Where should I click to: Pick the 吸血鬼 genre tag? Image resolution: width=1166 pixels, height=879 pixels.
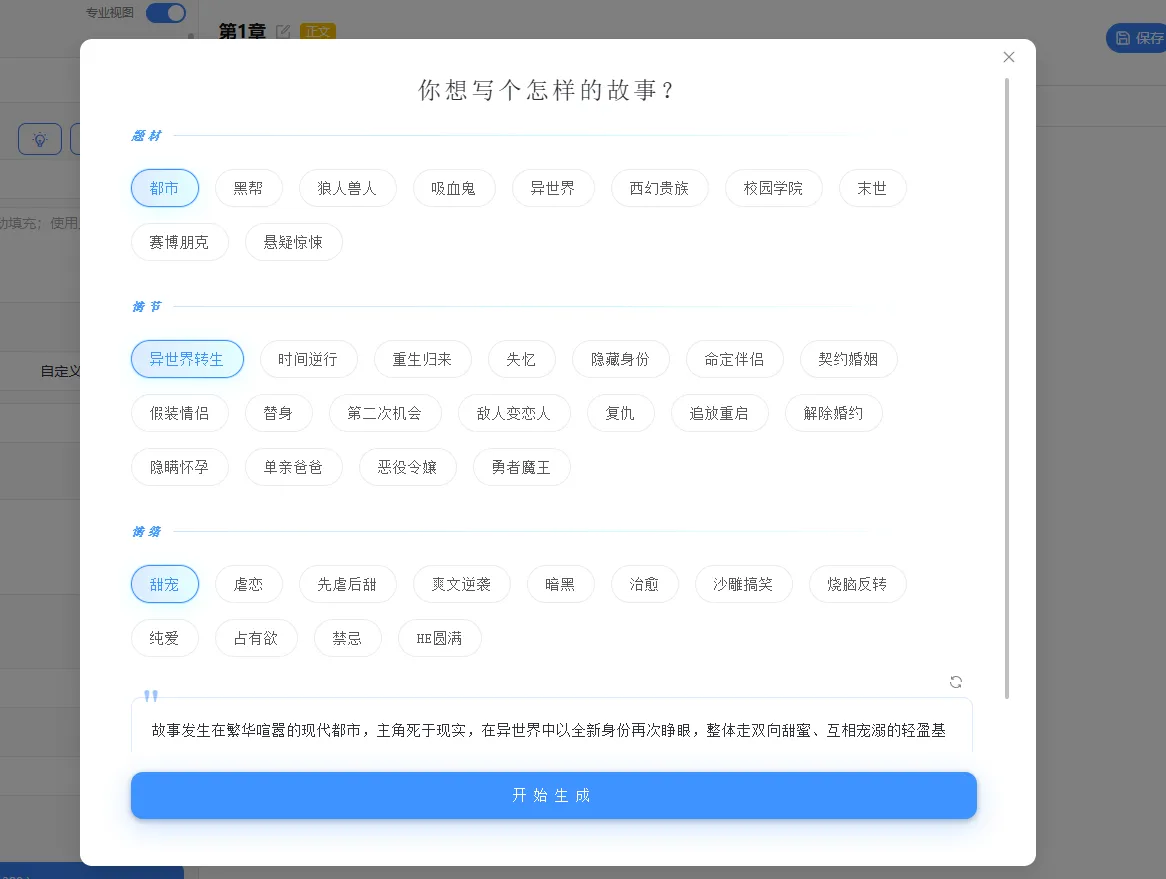tap(454, 188)
